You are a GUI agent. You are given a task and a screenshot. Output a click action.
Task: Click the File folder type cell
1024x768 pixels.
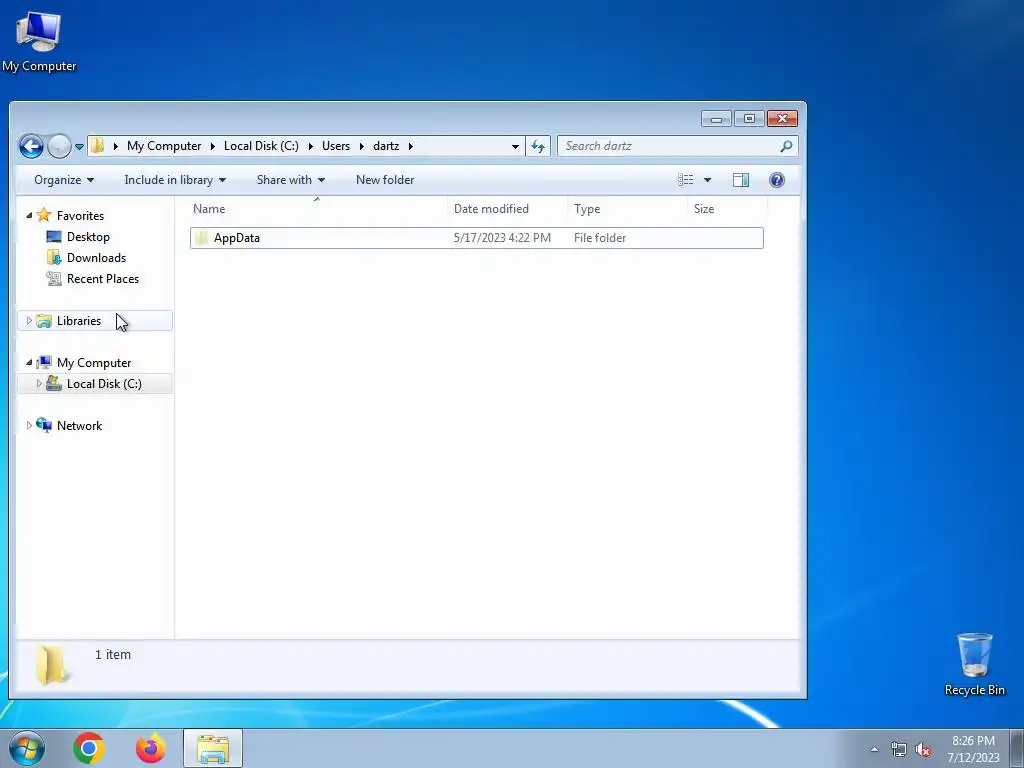[600, 238]
